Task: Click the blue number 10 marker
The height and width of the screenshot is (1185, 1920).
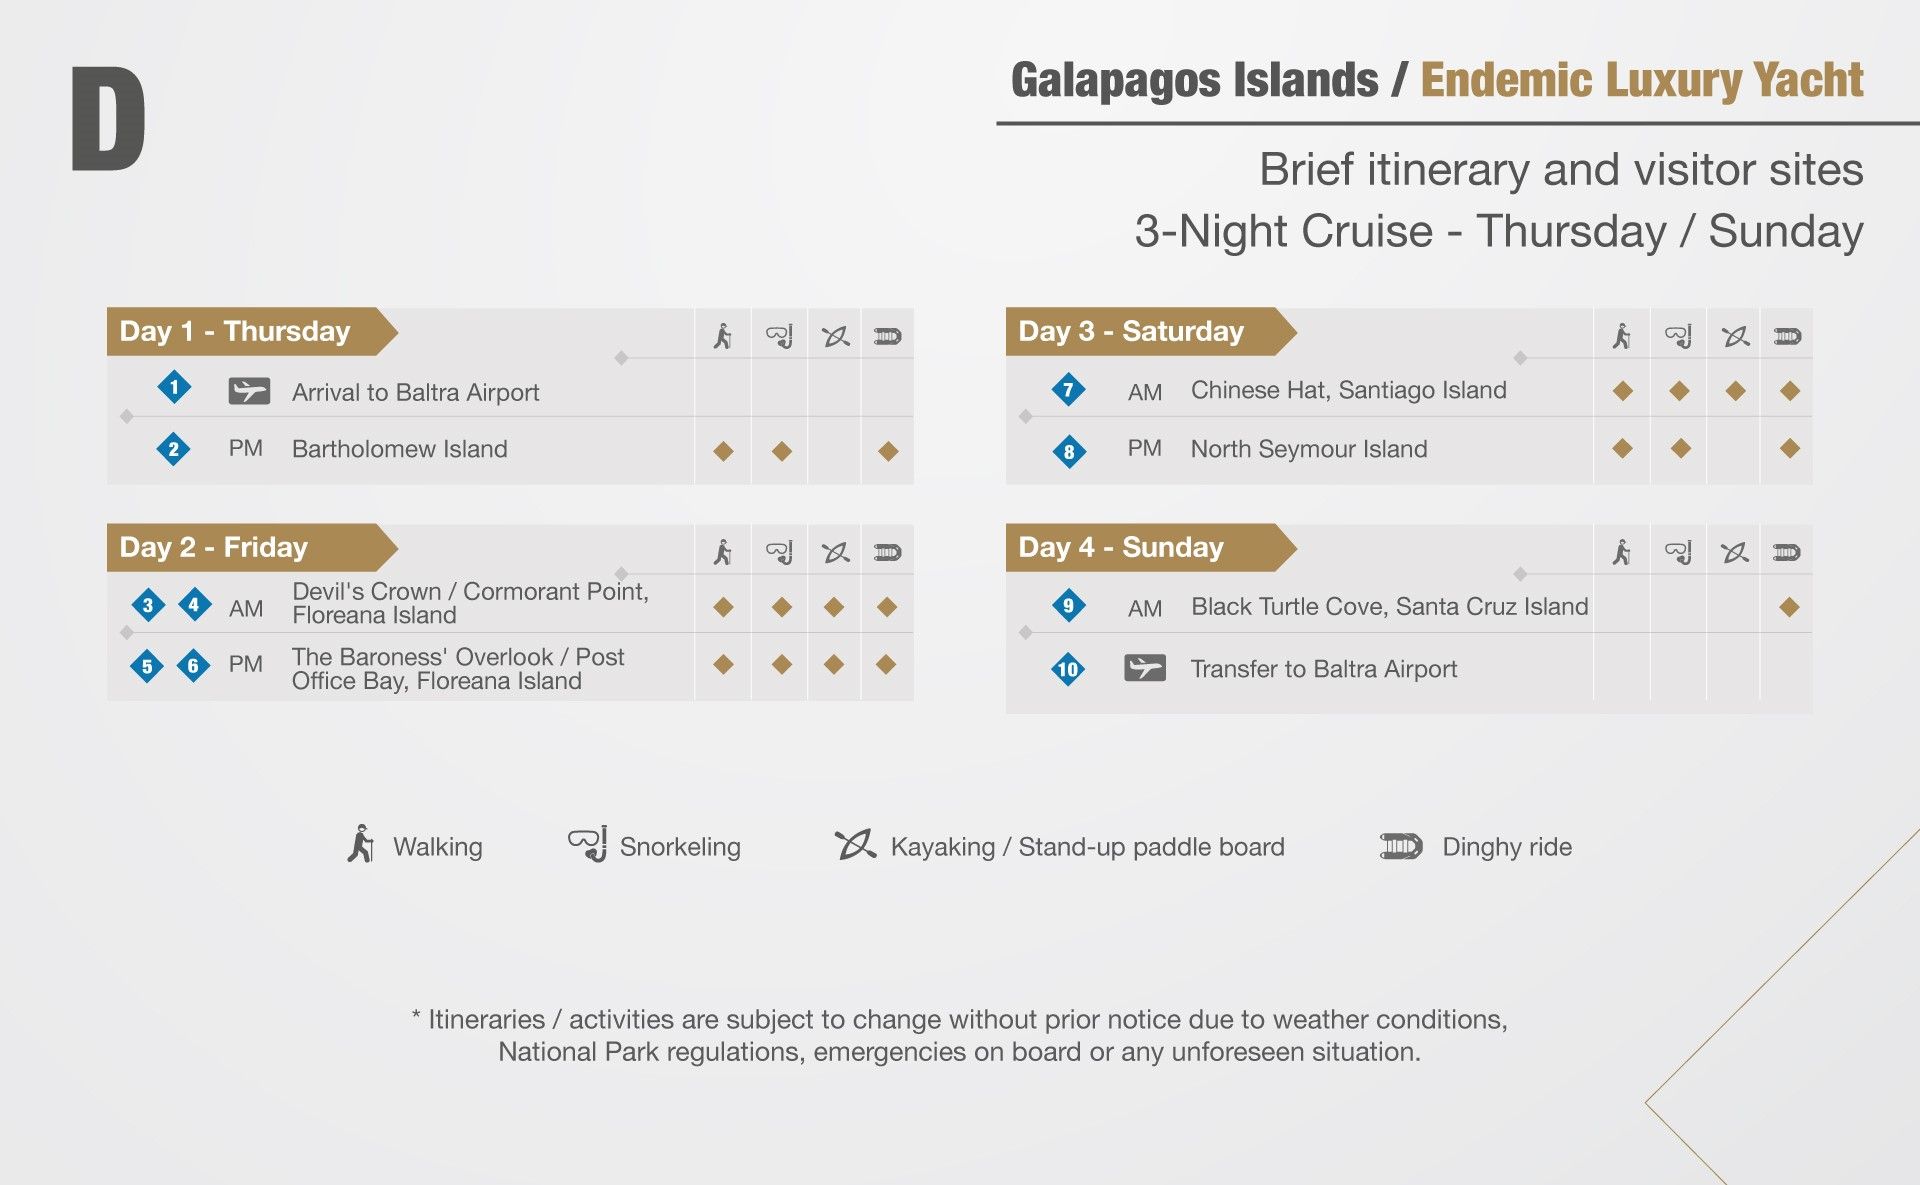Action: click(1068, 669)
